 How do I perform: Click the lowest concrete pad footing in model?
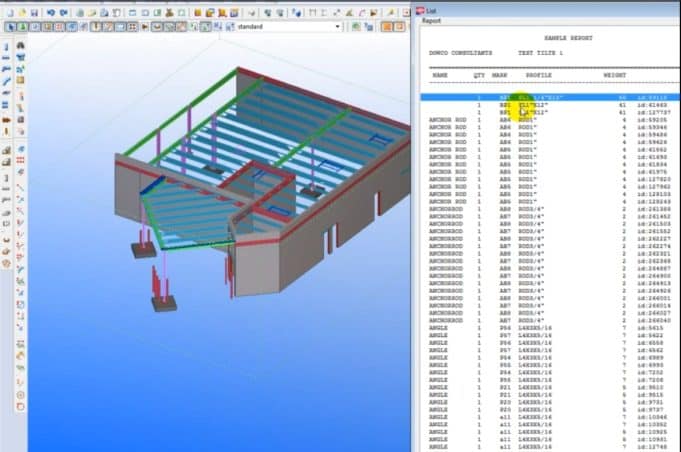click(x=163, y=303)
